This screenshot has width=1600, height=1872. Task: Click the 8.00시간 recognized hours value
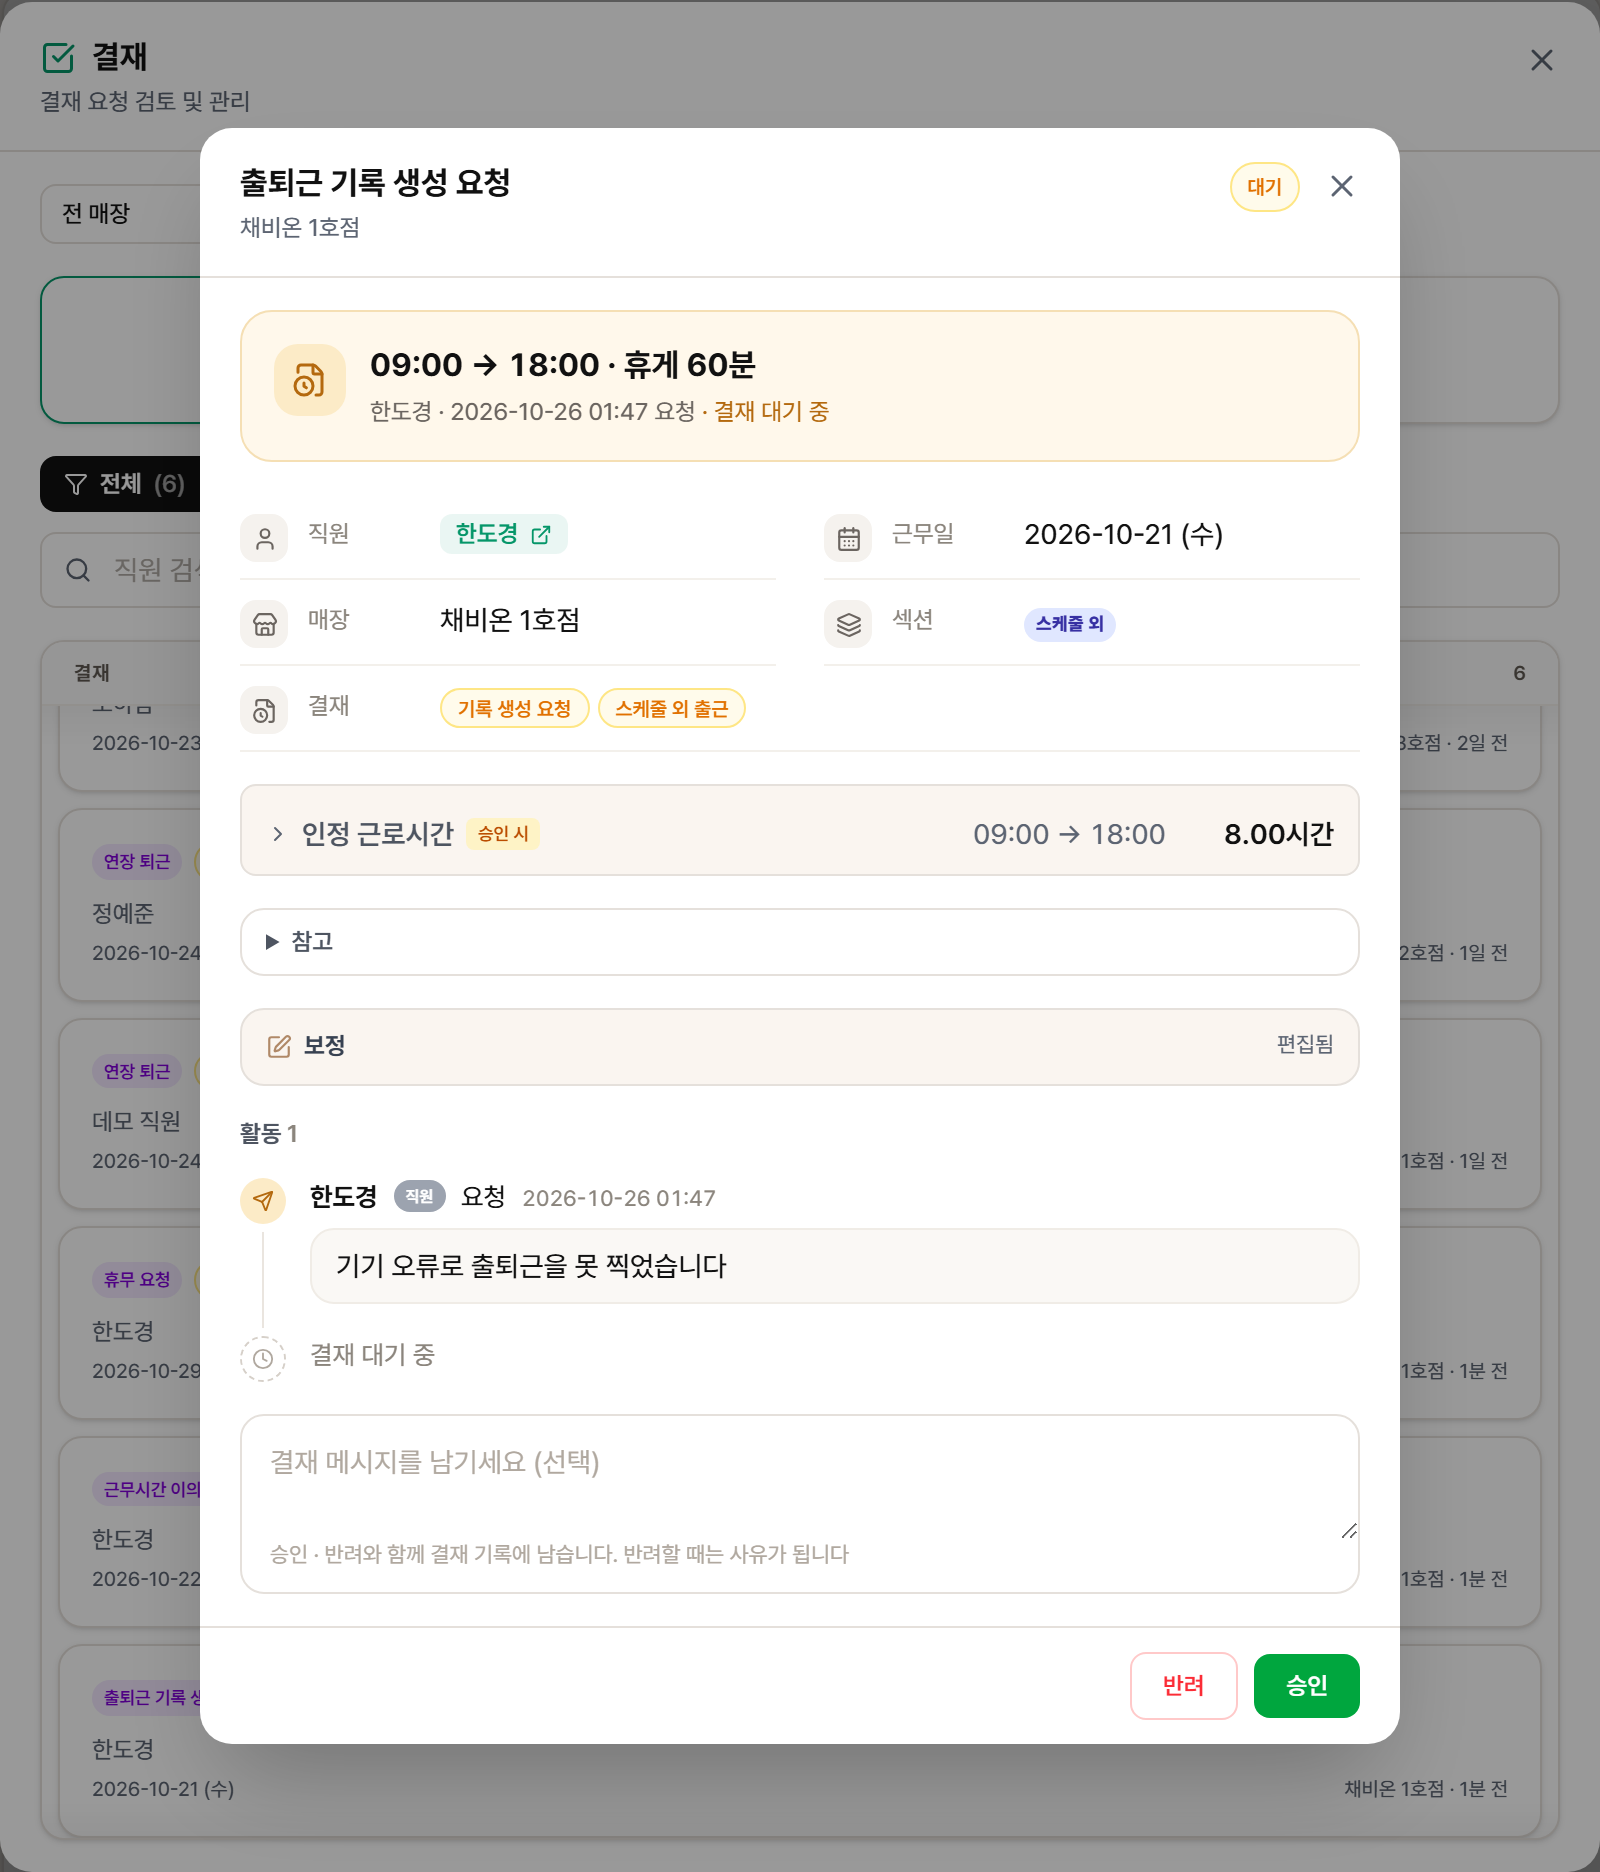pos(1278,834)
